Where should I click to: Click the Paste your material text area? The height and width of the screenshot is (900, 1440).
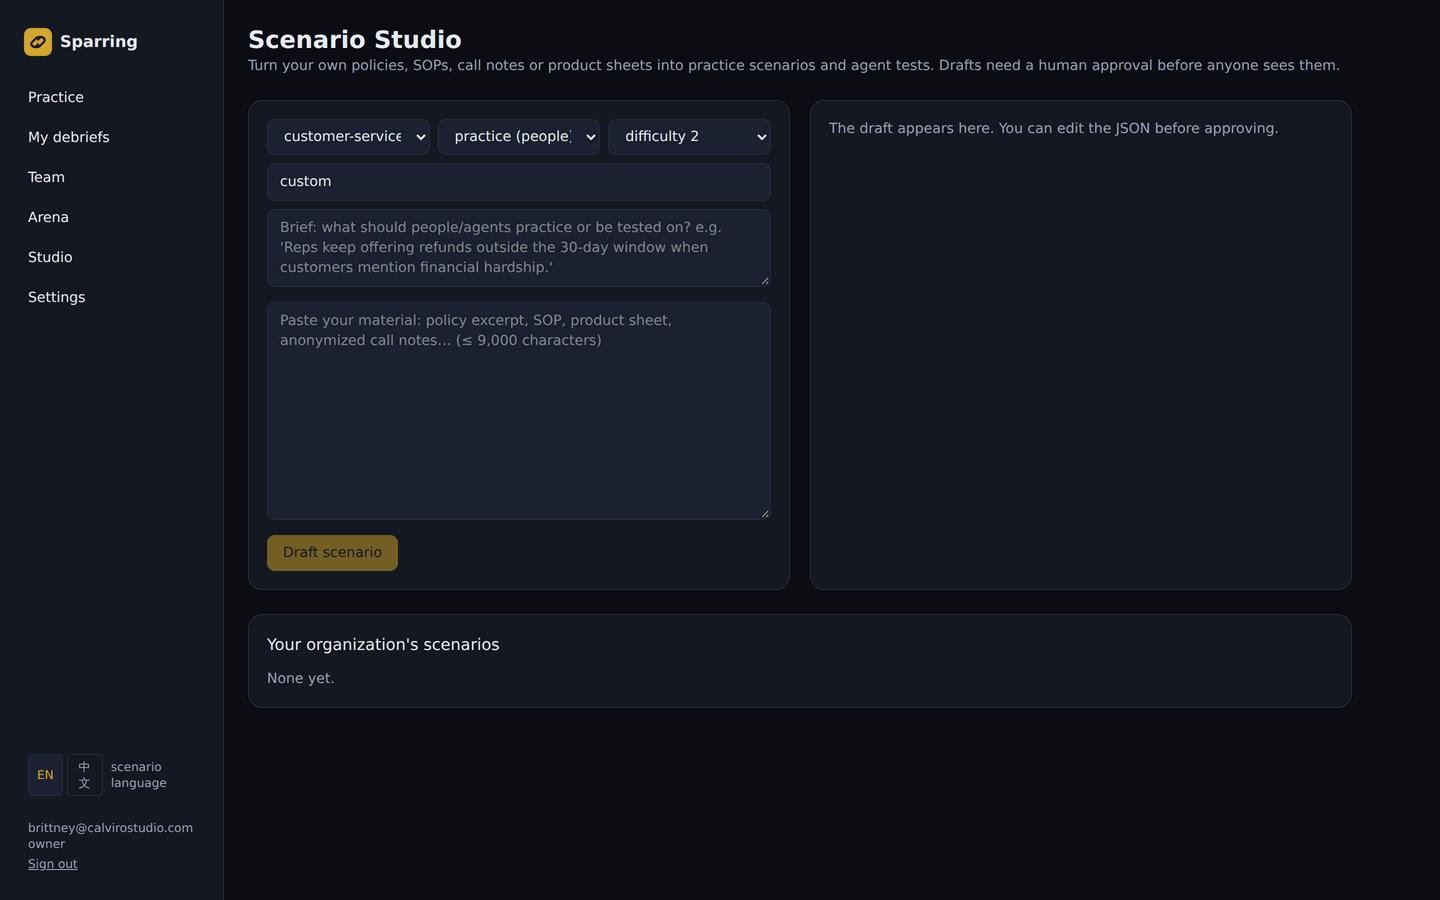click(x=519, y=411)
